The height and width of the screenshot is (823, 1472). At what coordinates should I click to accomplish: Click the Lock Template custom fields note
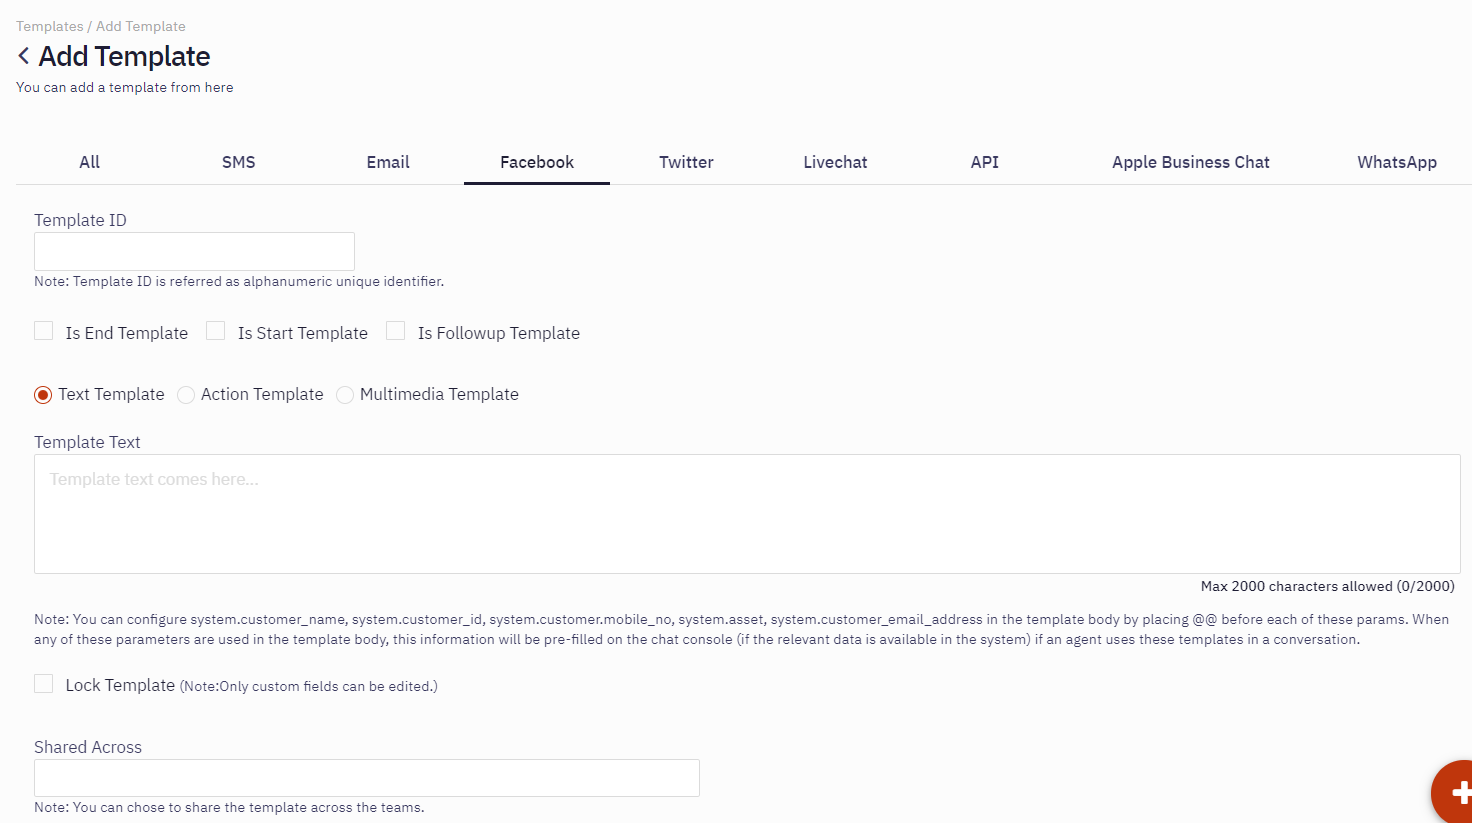pos(309,686)
